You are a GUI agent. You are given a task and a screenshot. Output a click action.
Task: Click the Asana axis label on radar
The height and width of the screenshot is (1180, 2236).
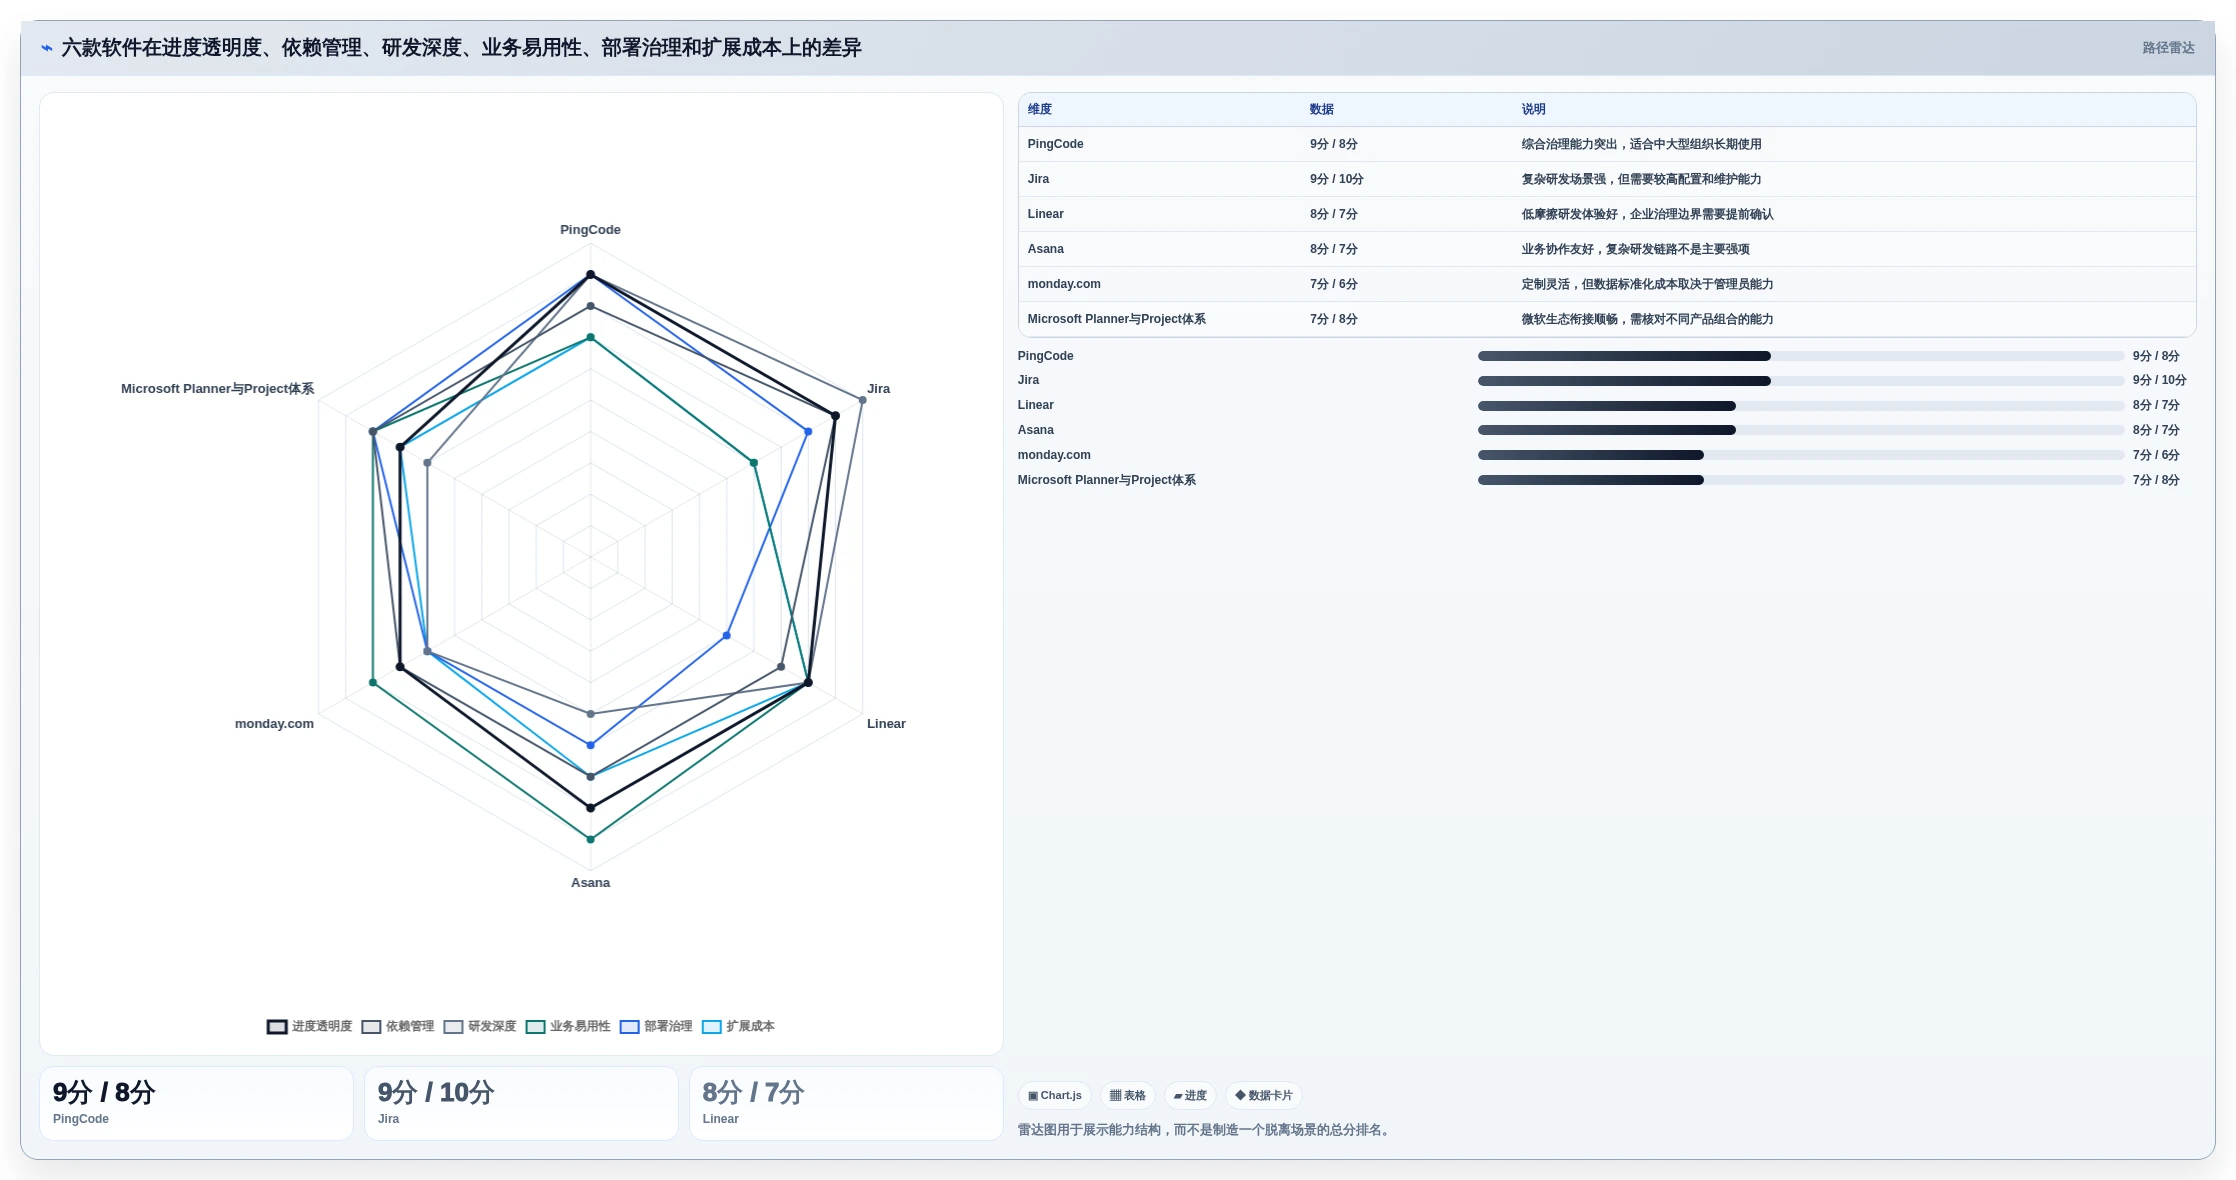tap(590, 883)
